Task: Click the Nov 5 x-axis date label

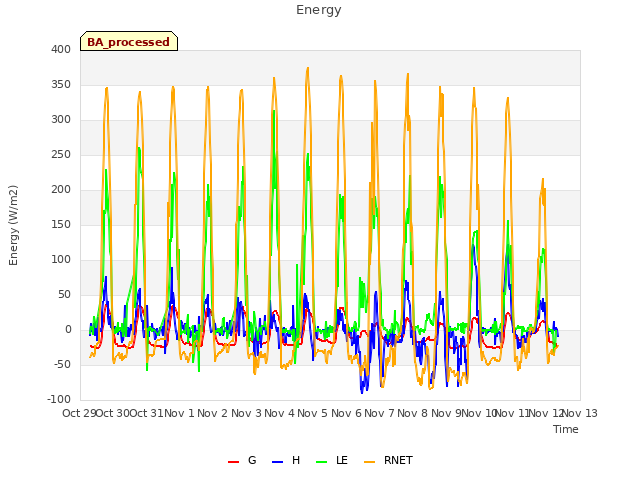Action: point(313,413)
